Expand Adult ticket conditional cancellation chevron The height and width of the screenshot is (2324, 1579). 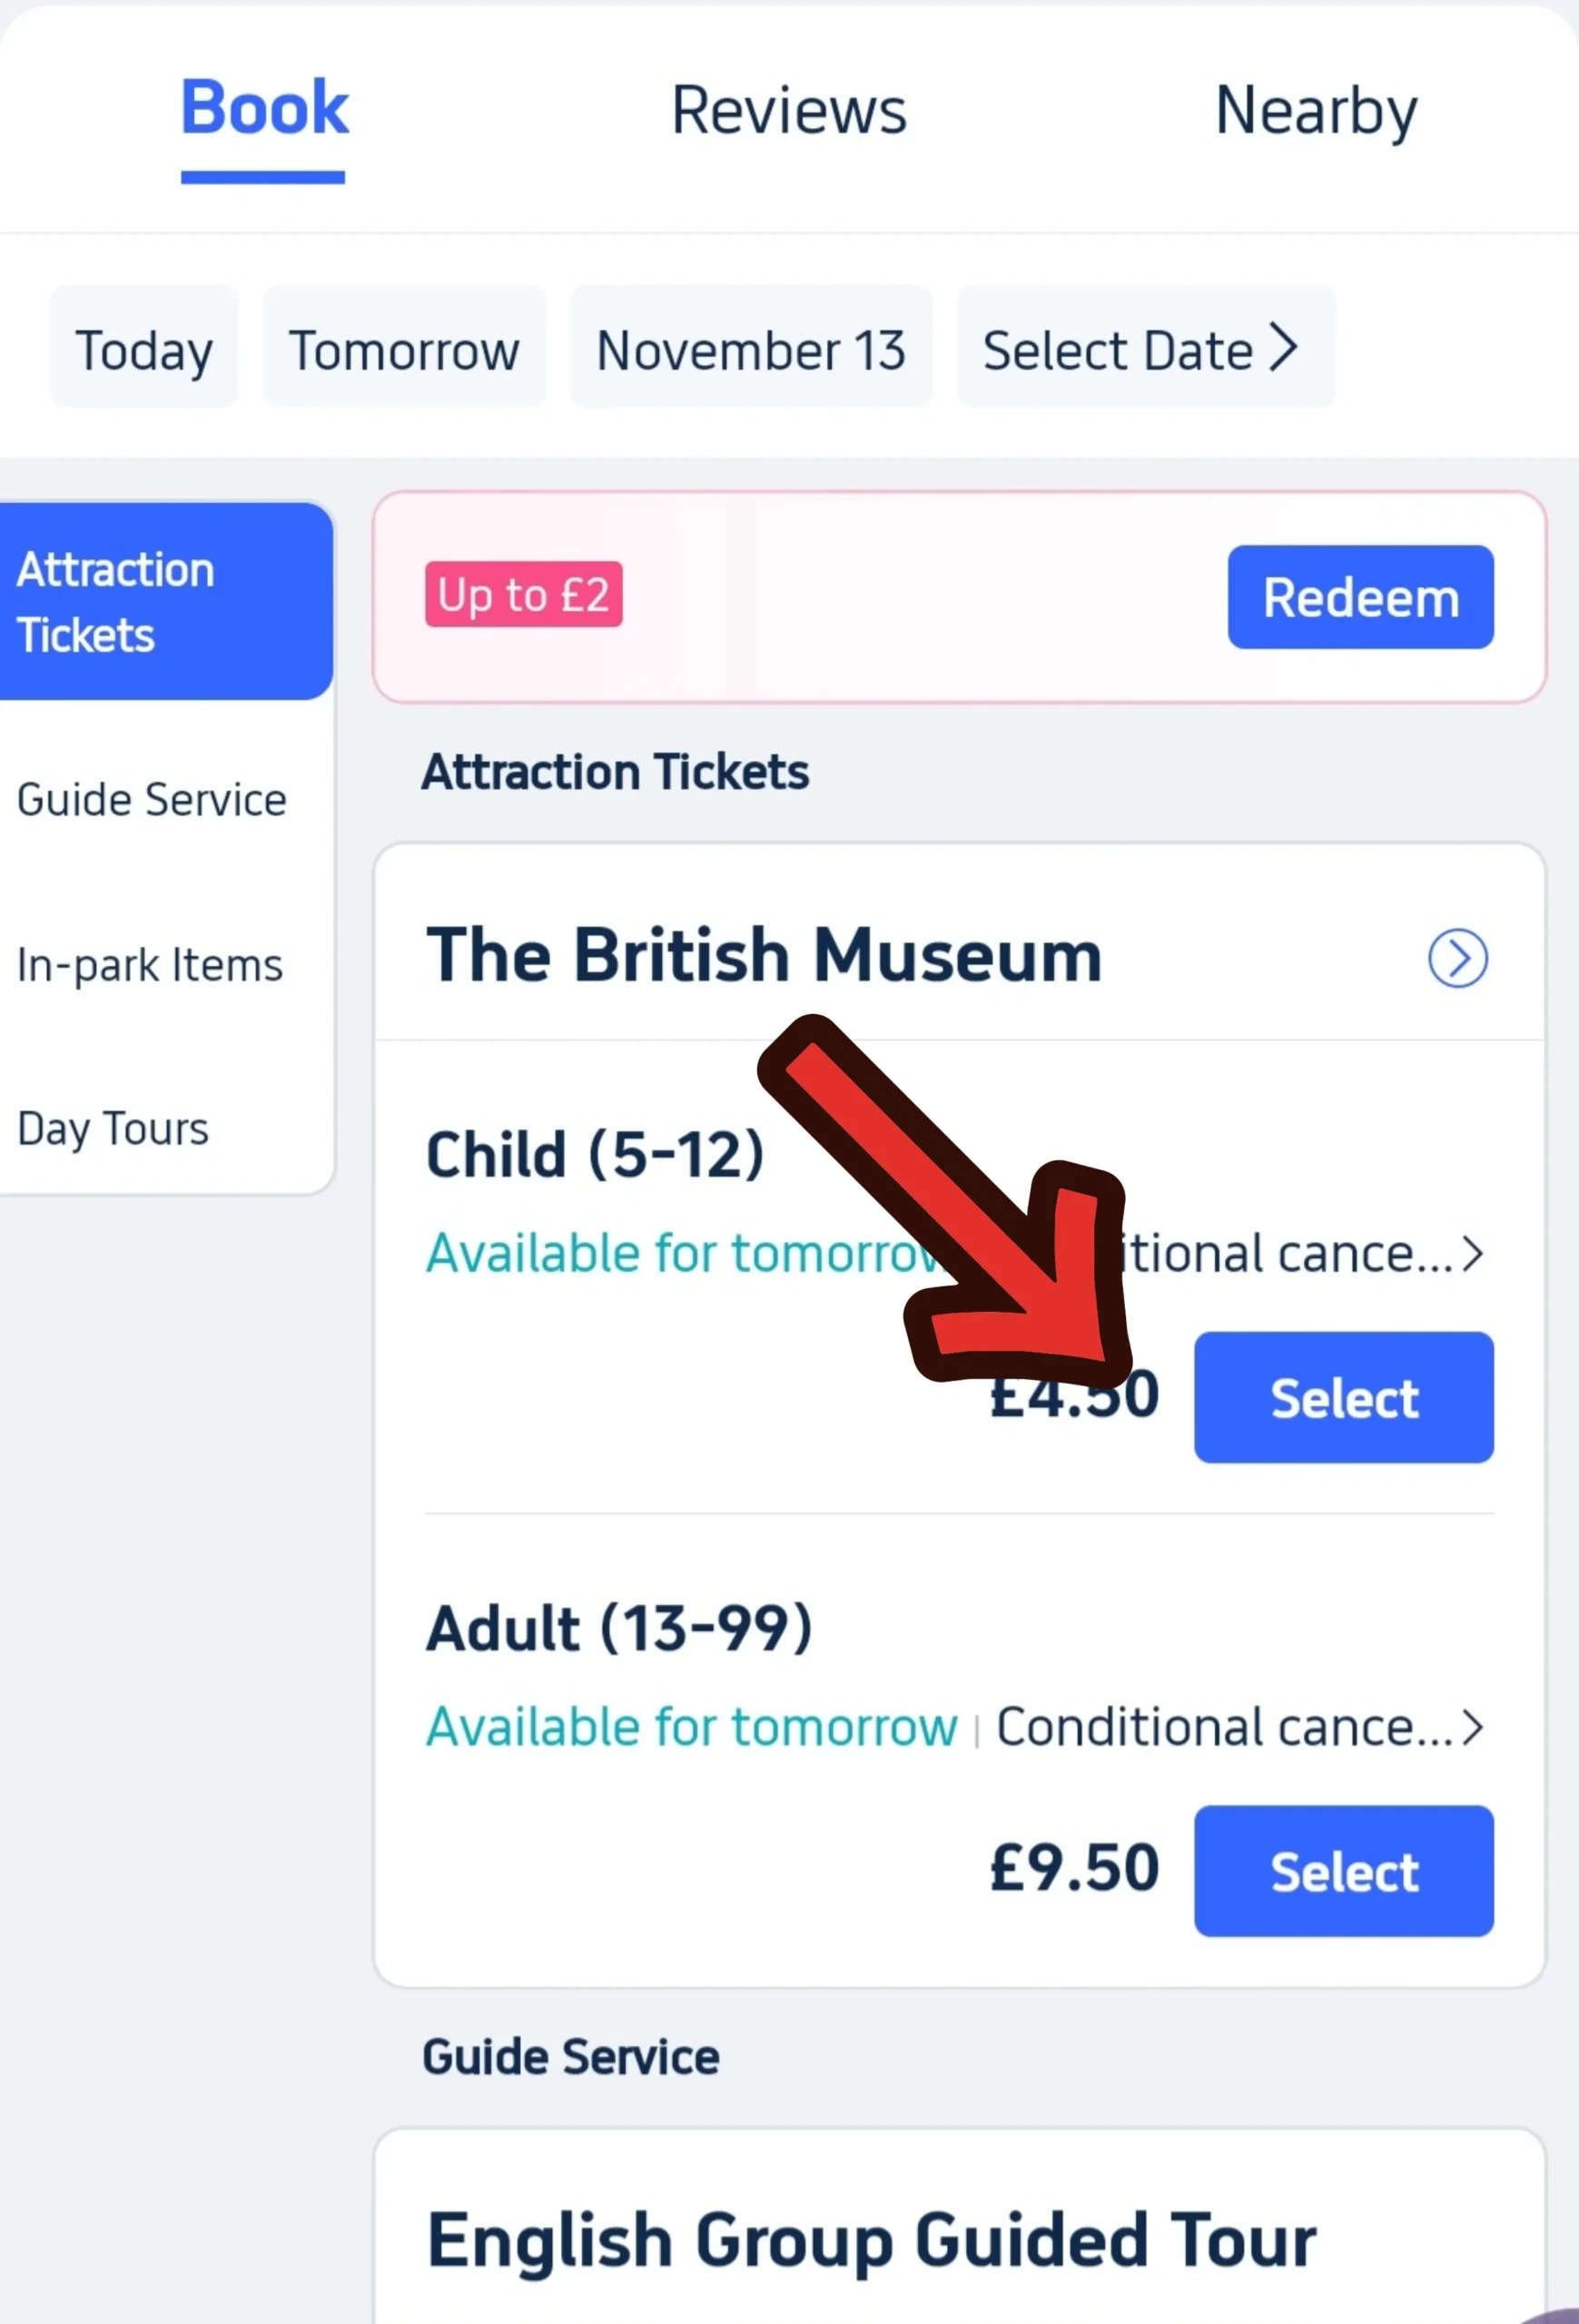coord(1471,1727)
